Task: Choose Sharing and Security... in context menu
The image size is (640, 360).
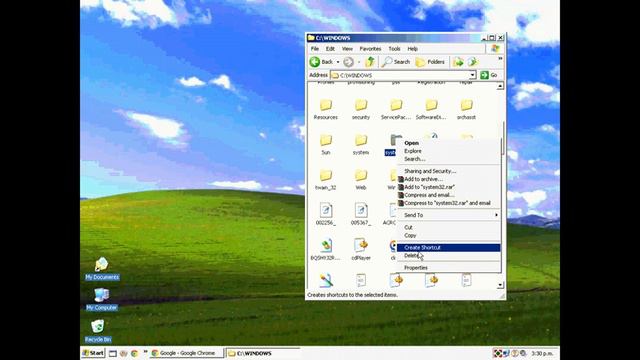Action: coord(449,171)
